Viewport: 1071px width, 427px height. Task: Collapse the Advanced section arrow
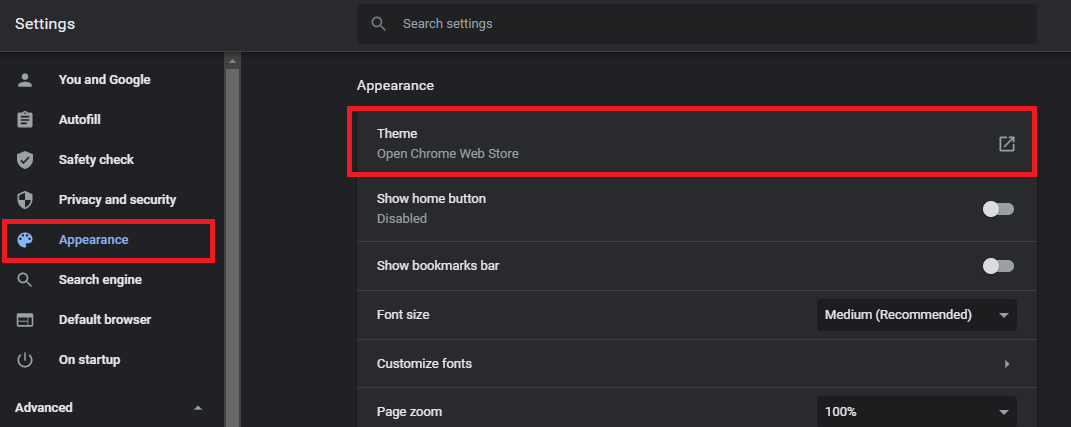tap(198, 408)
